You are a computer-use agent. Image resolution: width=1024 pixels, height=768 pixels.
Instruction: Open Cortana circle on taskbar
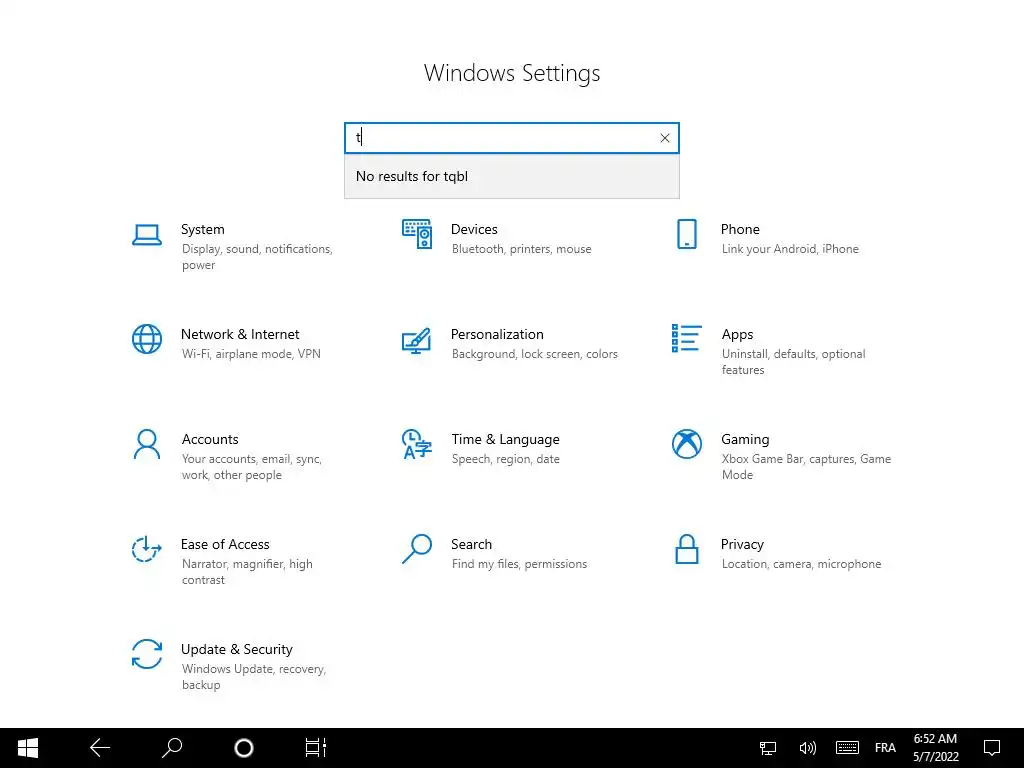click(x=244, y=748)
